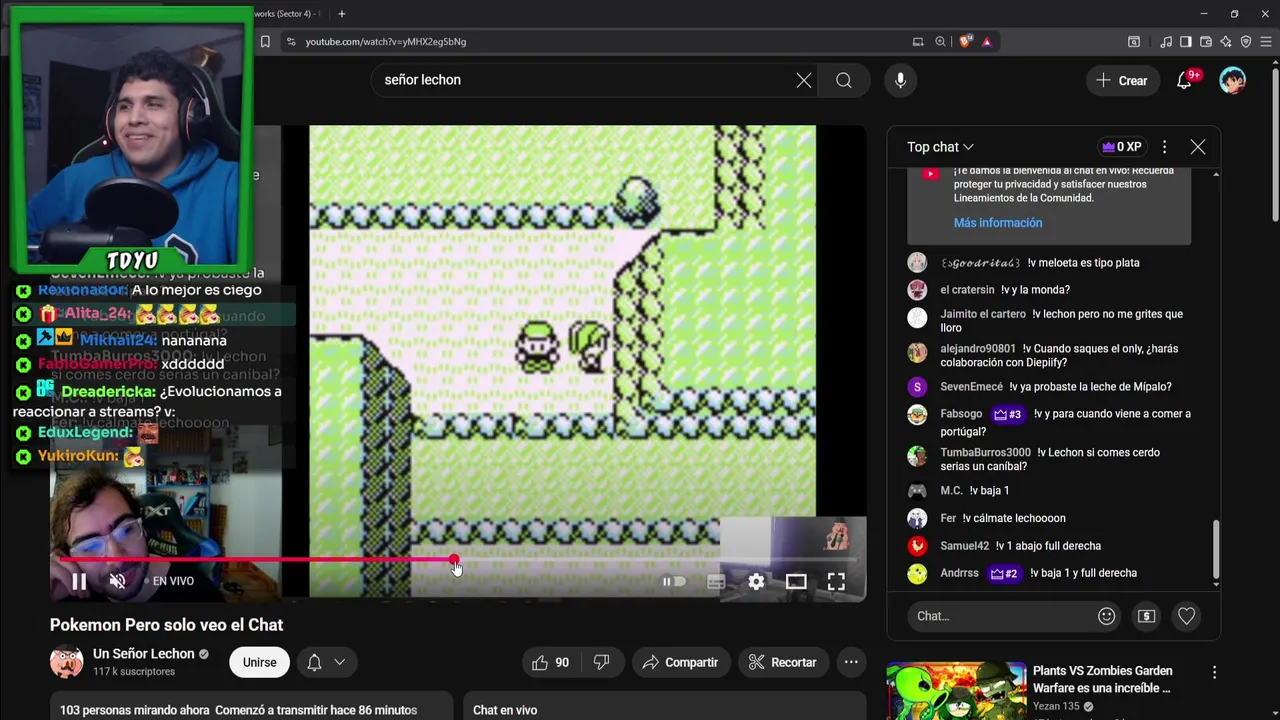1280x720 pixels.
Task: Open the 0 XP crown leaderboard badge
Action: point(1121,147)
